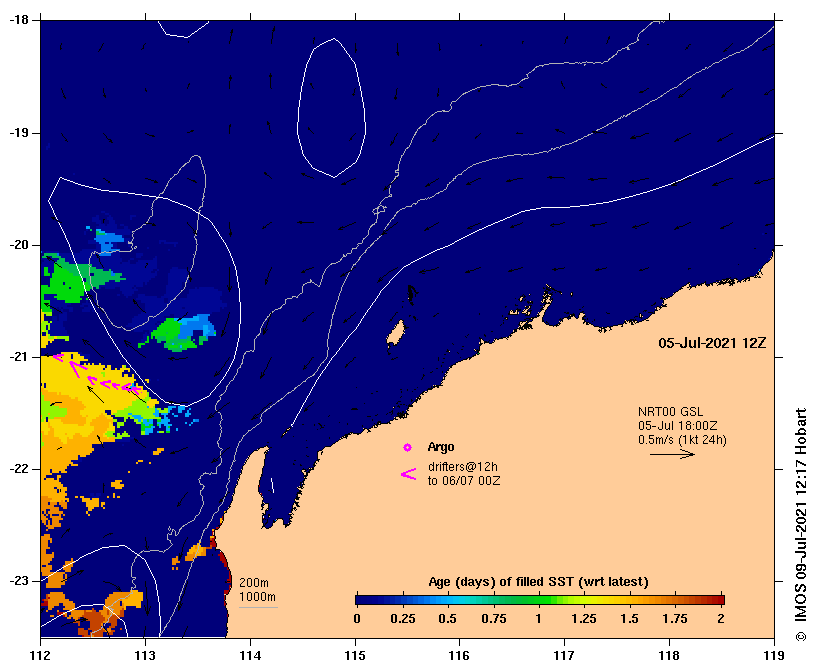Click longitude axis label '113'
818x672 pixels.
point(145,656)
